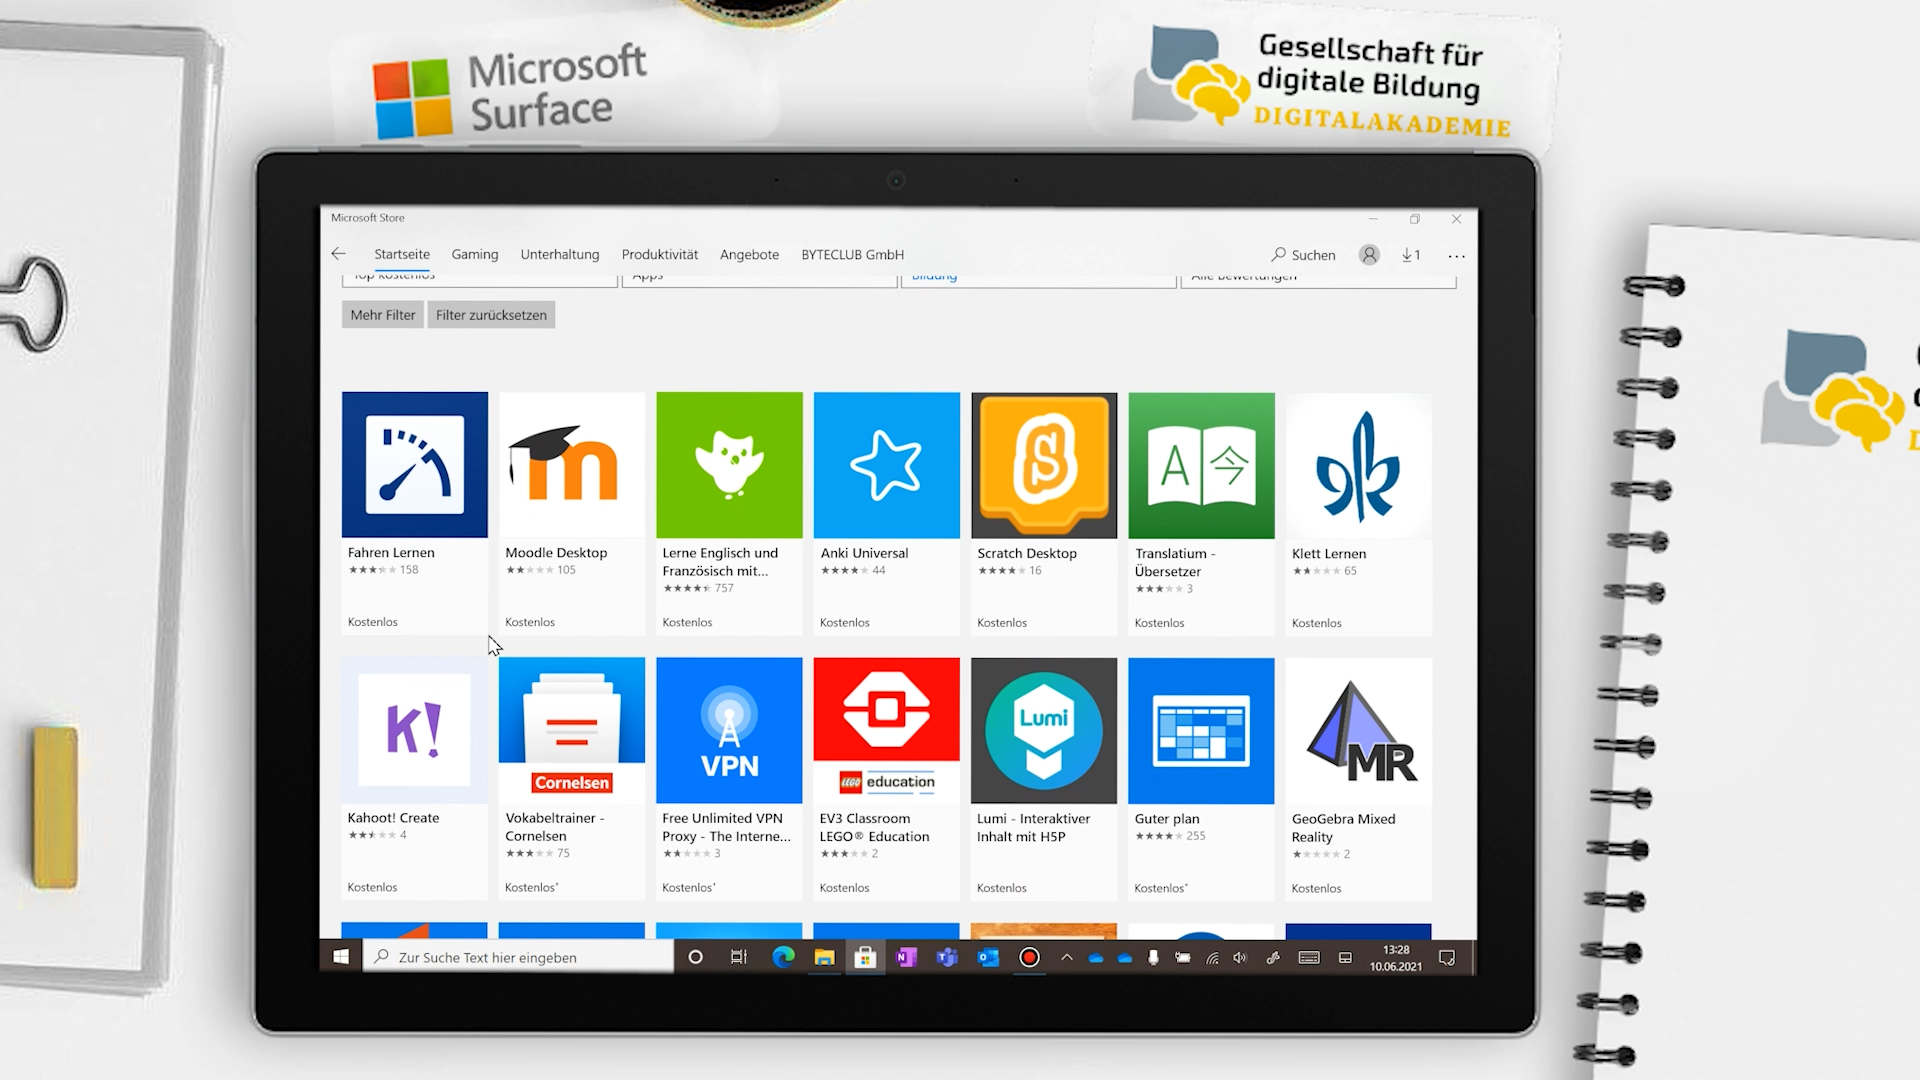Viewport: 1920px width, 1080px height.
Task: Click the volume speaker tray icon
Action: pyautogui.click(x=1240, y=957)
